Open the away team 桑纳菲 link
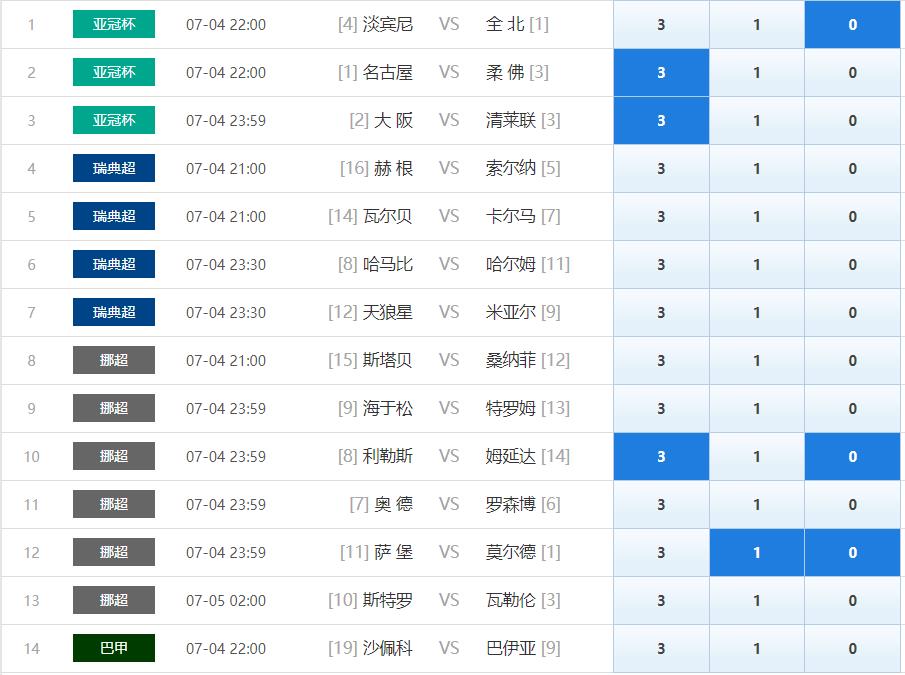The image size is (905, 675). (x=511, y=360)
